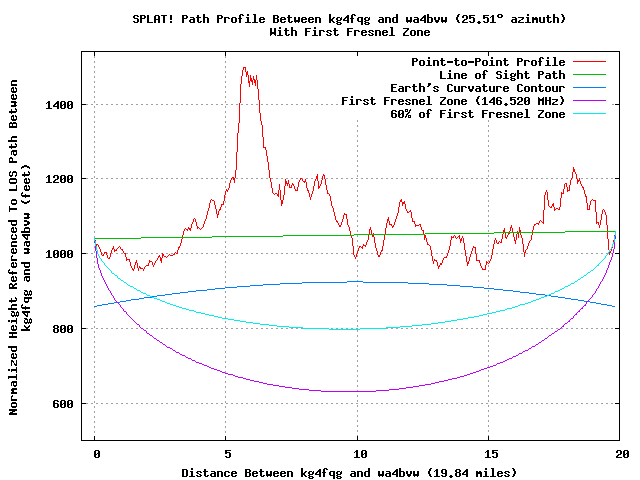
Task: Select the 'Line of Sight Path' legend label
Action: [502, 75]
